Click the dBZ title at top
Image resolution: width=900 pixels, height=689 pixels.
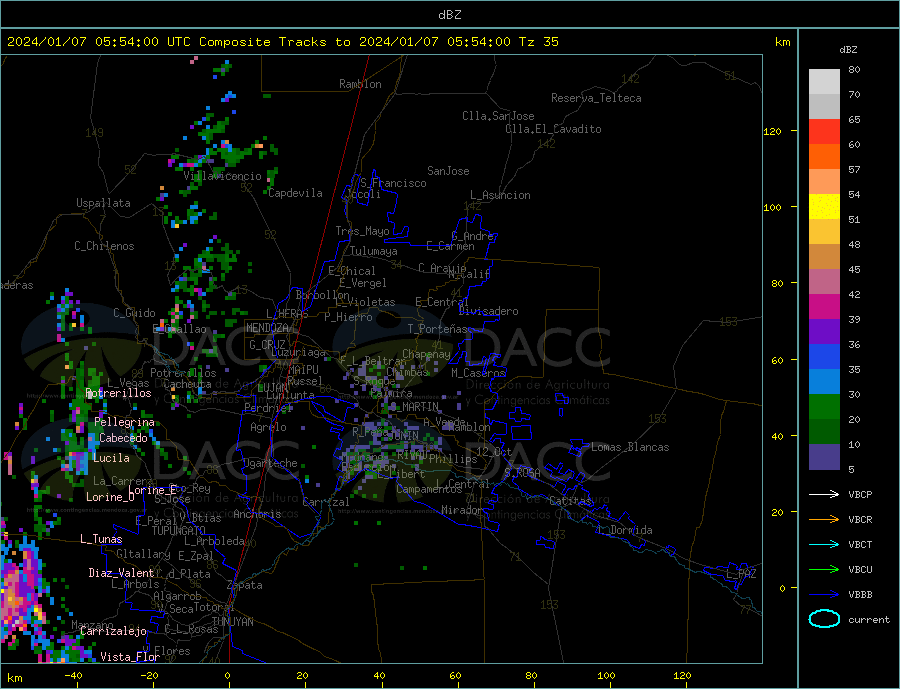tap(449, 15)
